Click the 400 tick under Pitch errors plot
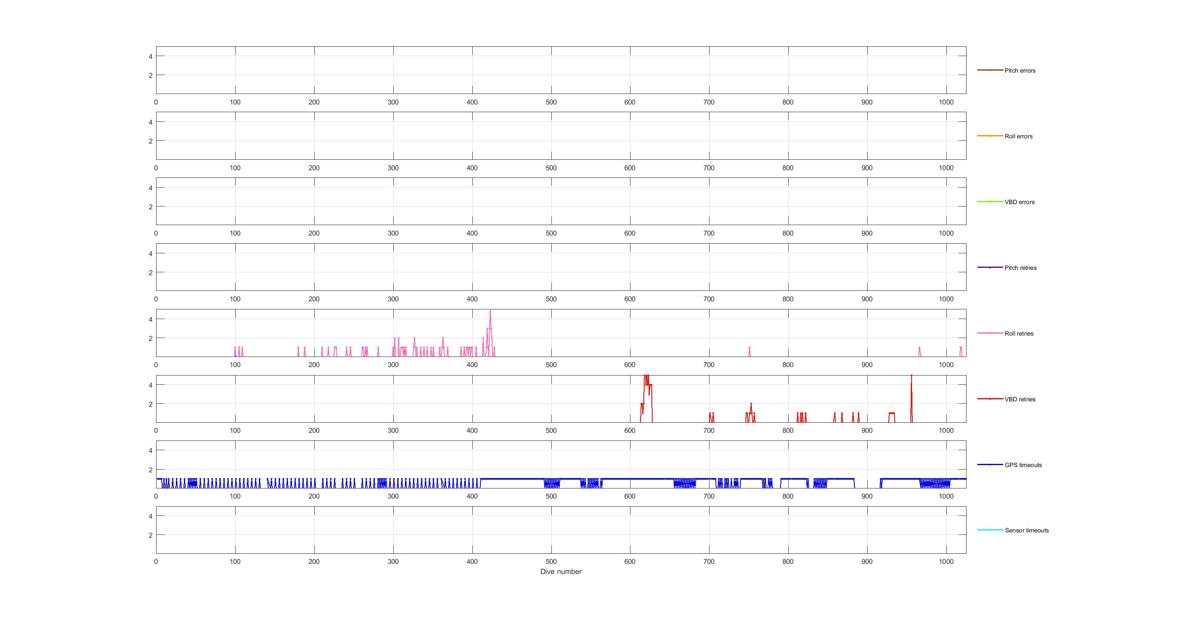This screenshot has width=1200, height=622. click(472, 102)
